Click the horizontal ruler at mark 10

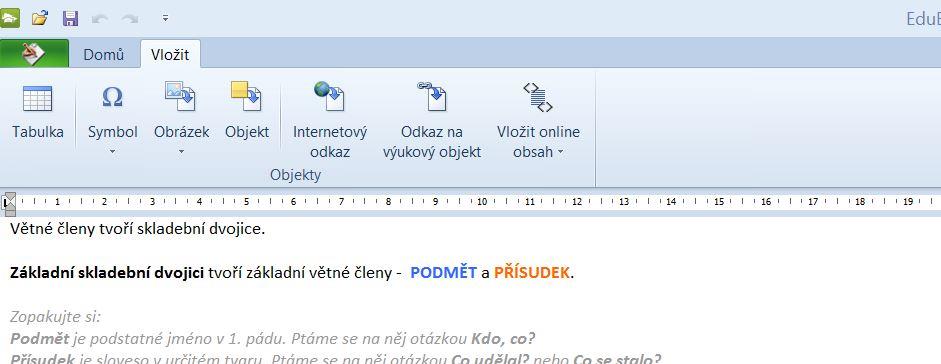coord(482,202)
